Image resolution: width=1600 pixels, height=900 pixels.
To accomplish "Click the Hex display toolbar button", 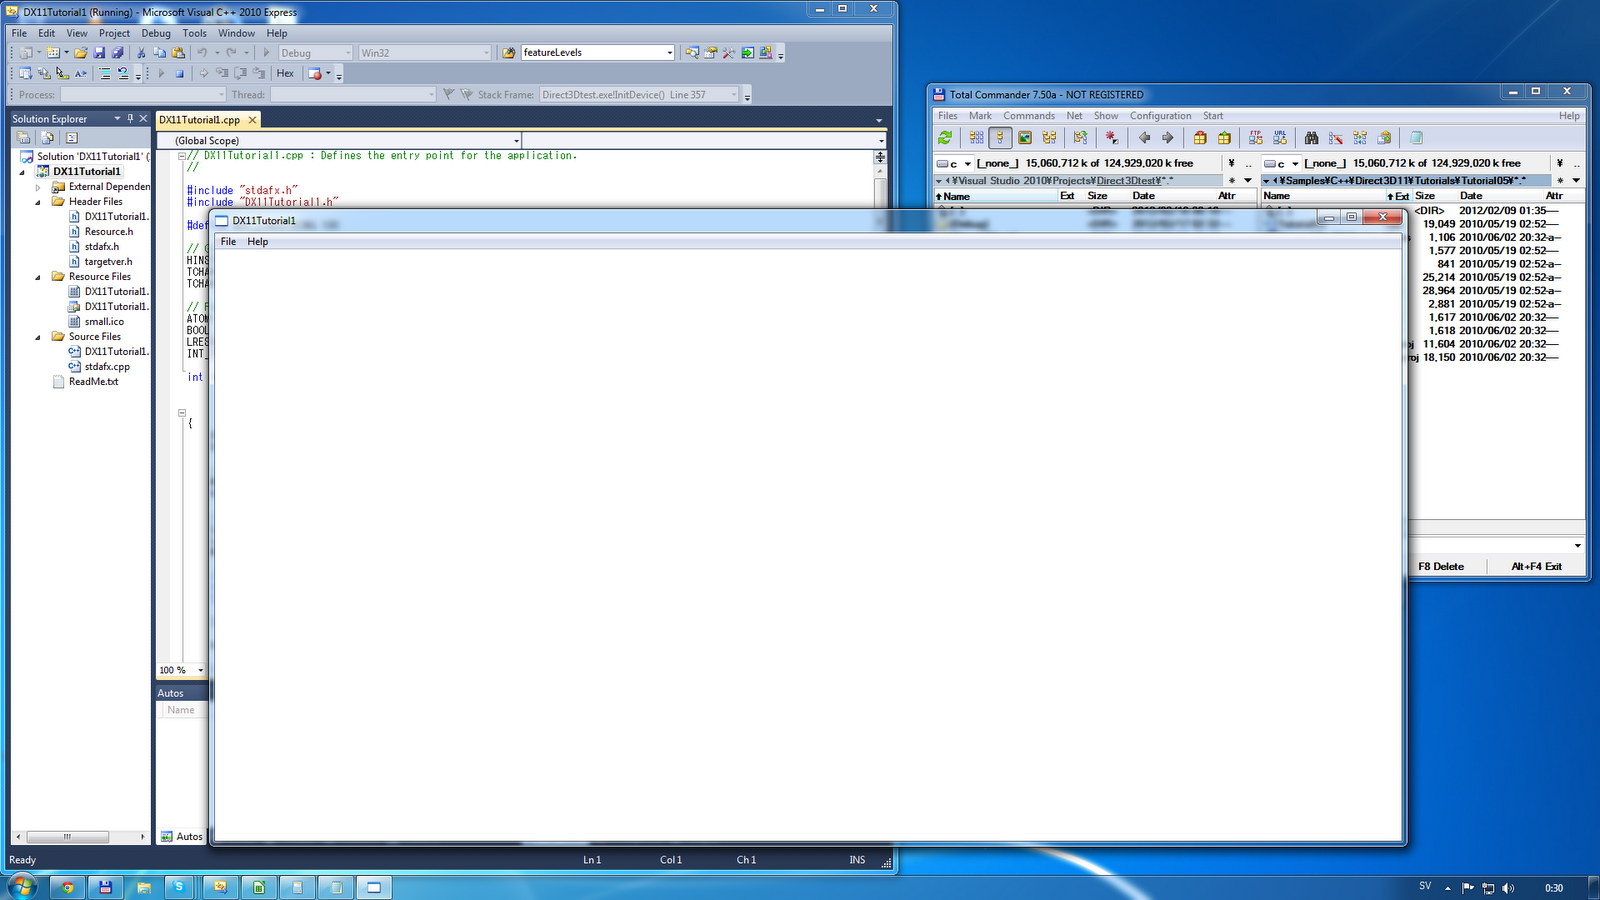I will click(285, 73).
